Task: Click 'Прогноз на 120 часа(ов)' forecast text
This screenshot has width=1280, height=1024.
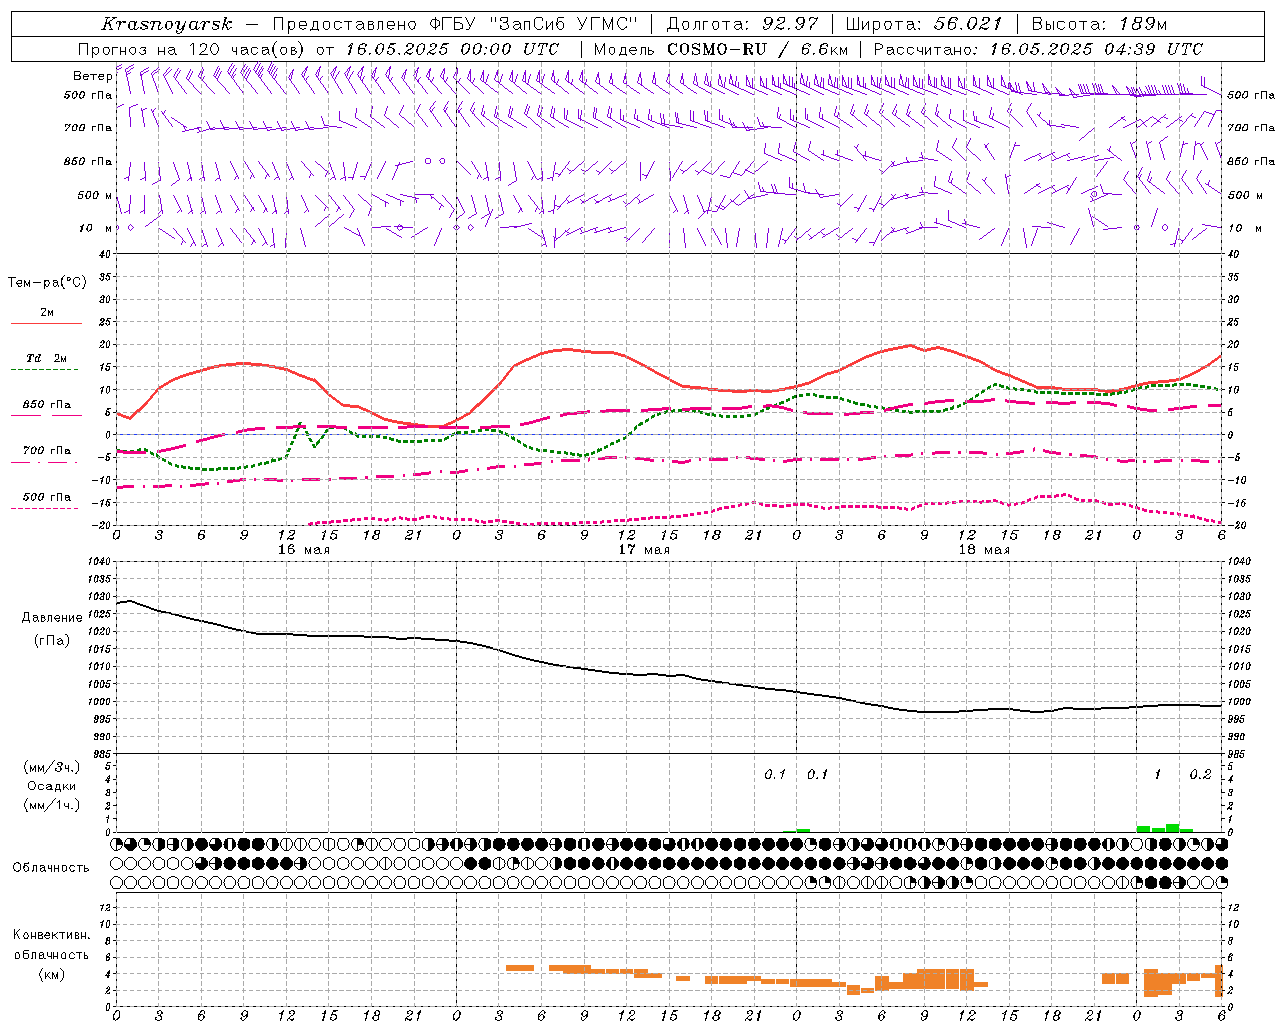Action: (192, 49)
